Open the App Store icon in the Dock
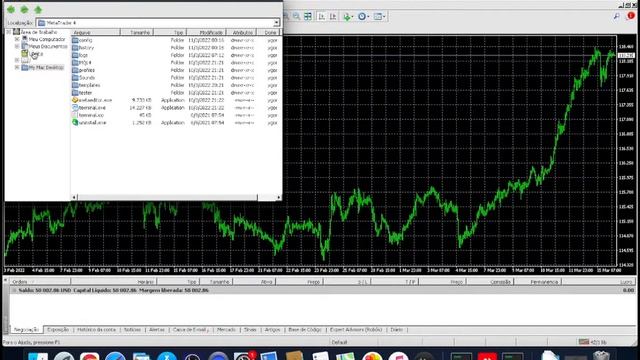 [167, 356]
